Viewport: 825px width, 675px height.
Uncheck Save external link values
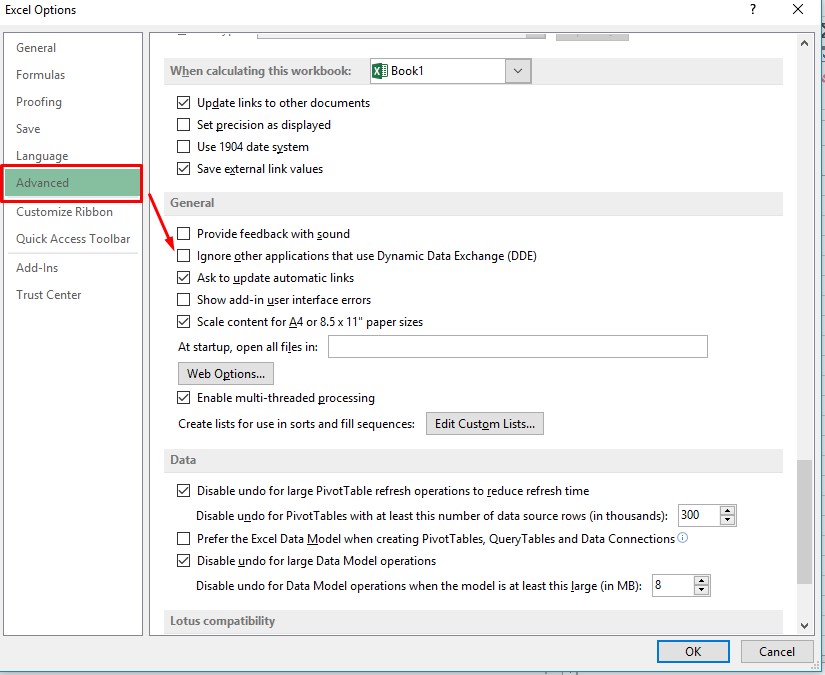pyautogui.click(x=183, y=168)
